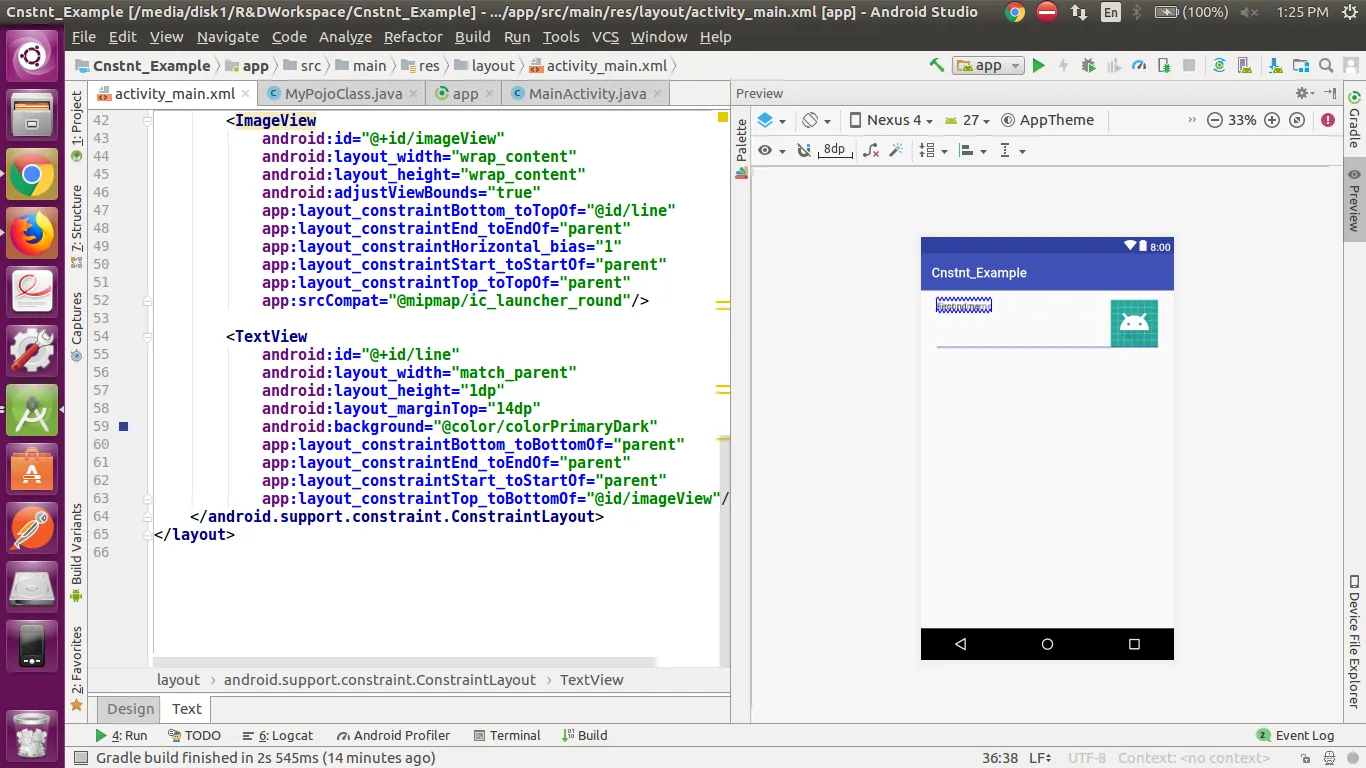Open the Android Profiler gauge icon in toolbar
1366x768 pixels.
pos(1139,66)
